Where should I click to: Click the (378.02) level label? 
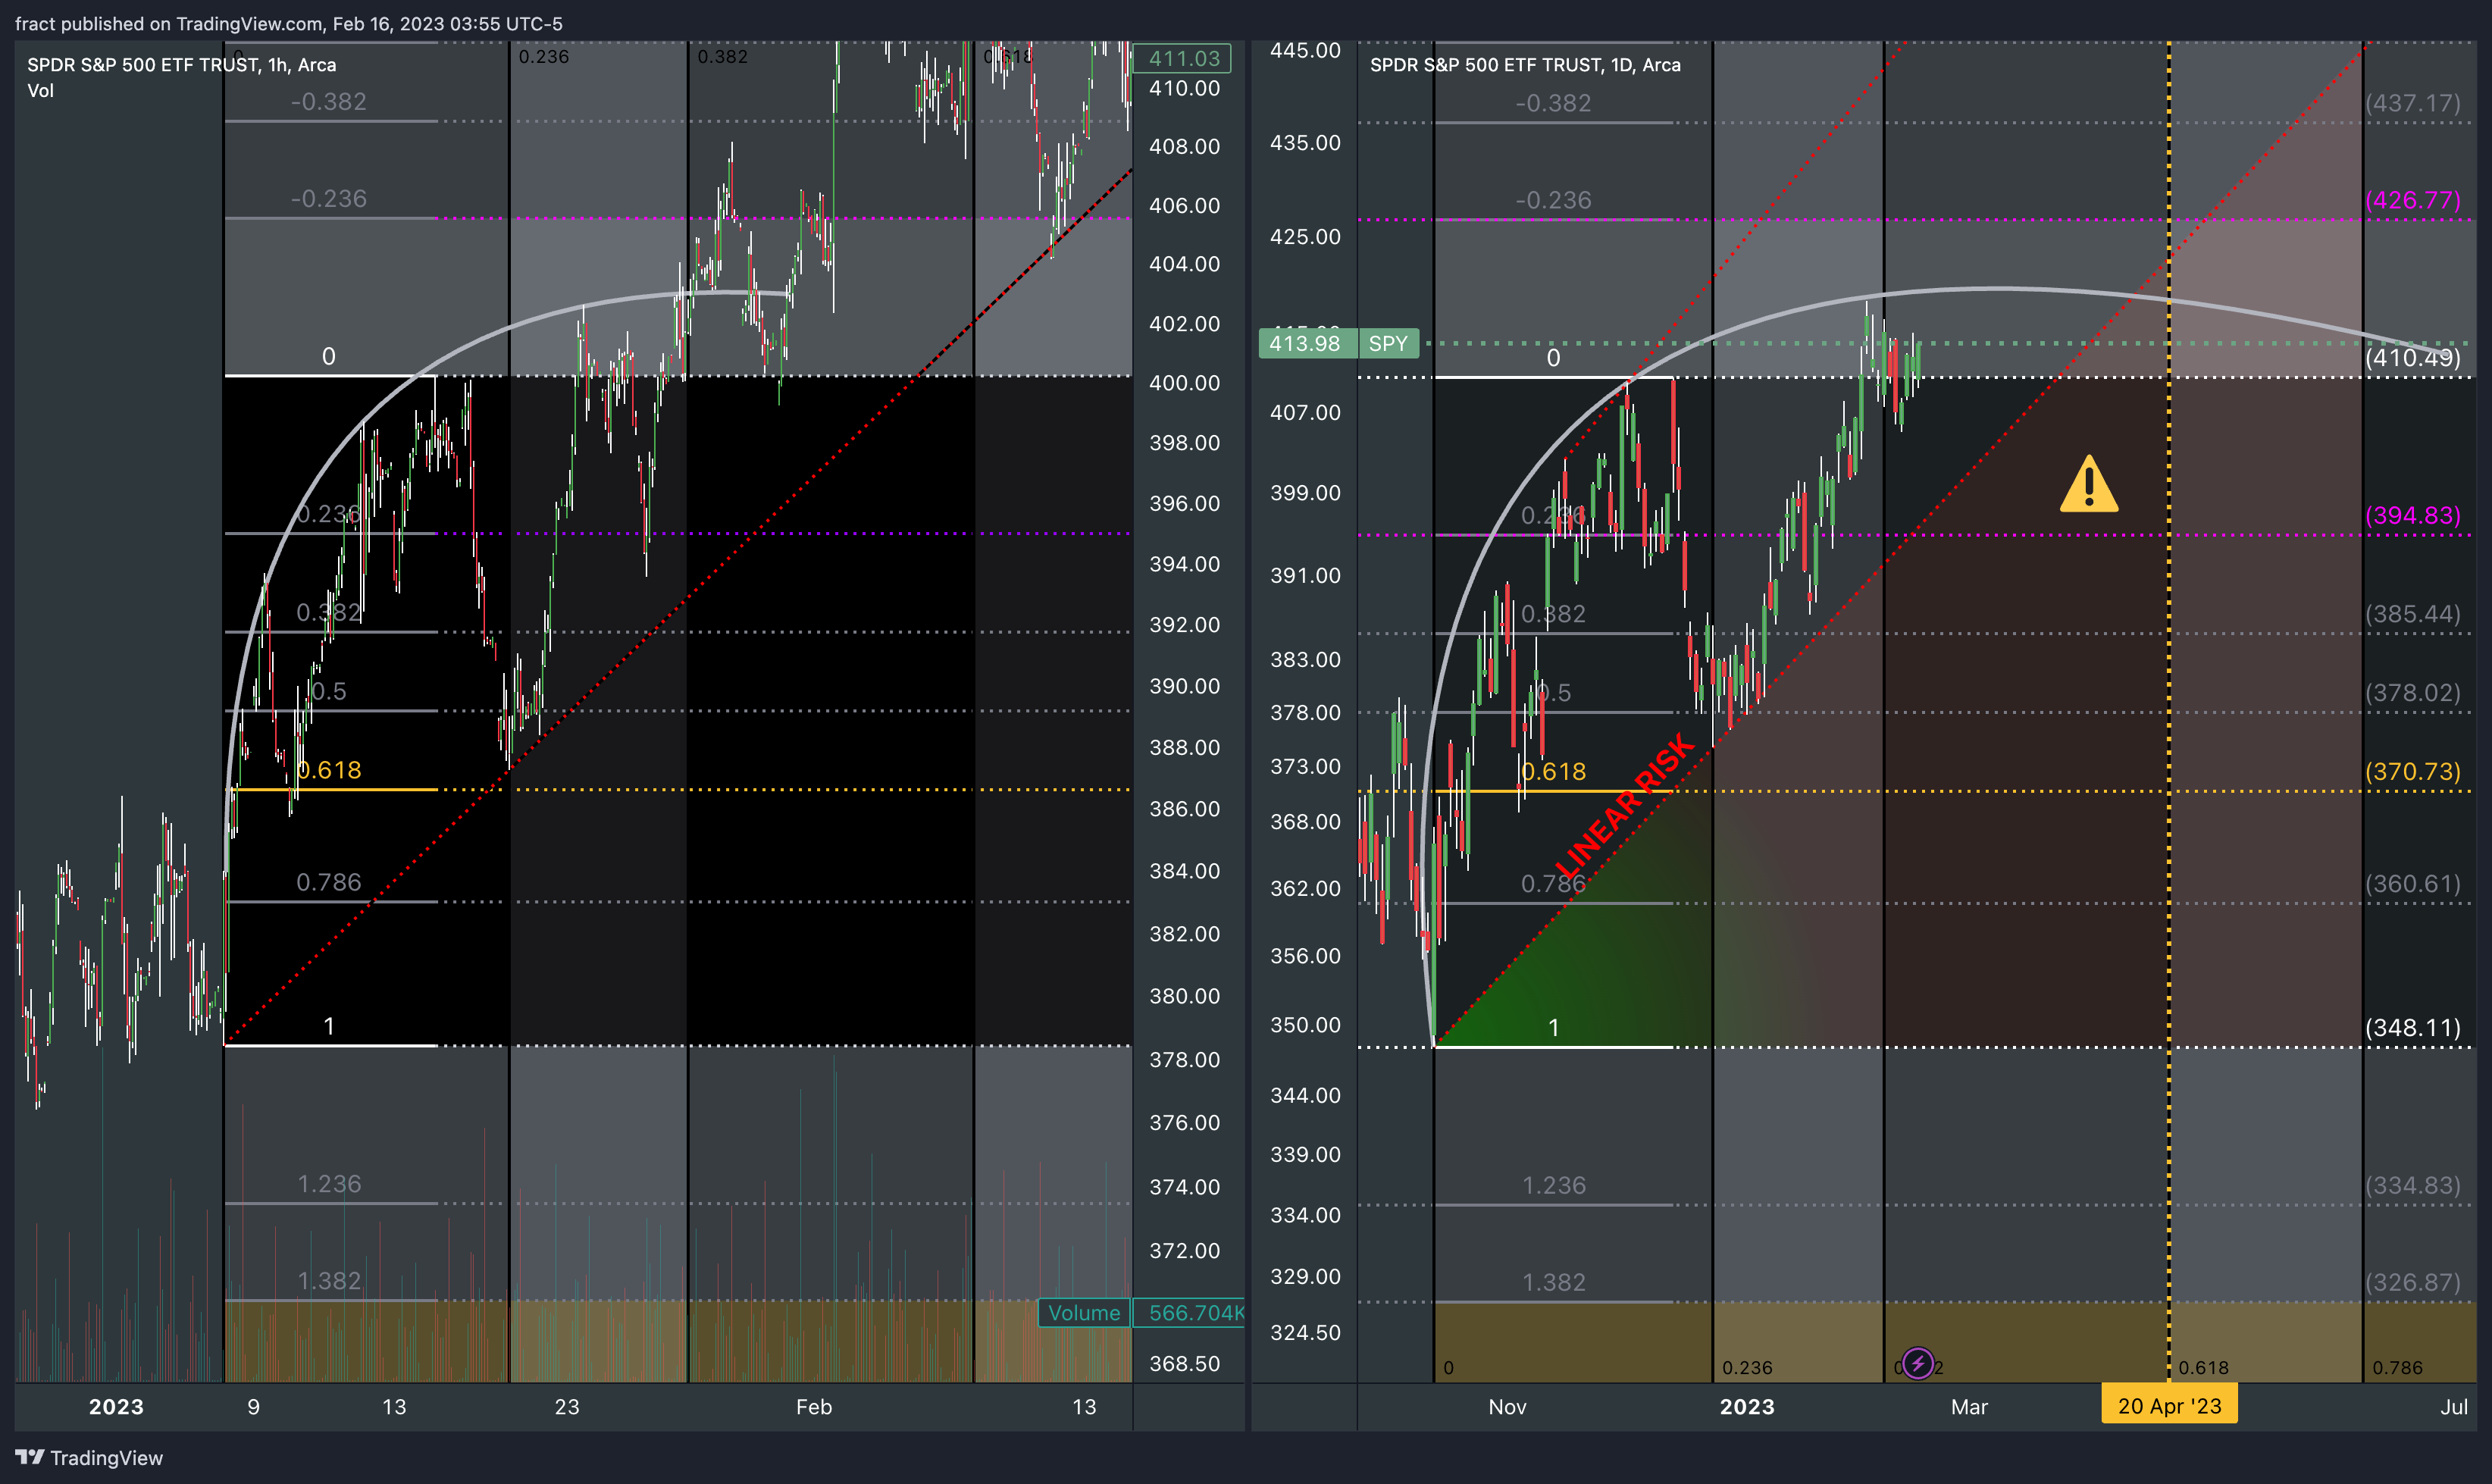click(2413, 693)
